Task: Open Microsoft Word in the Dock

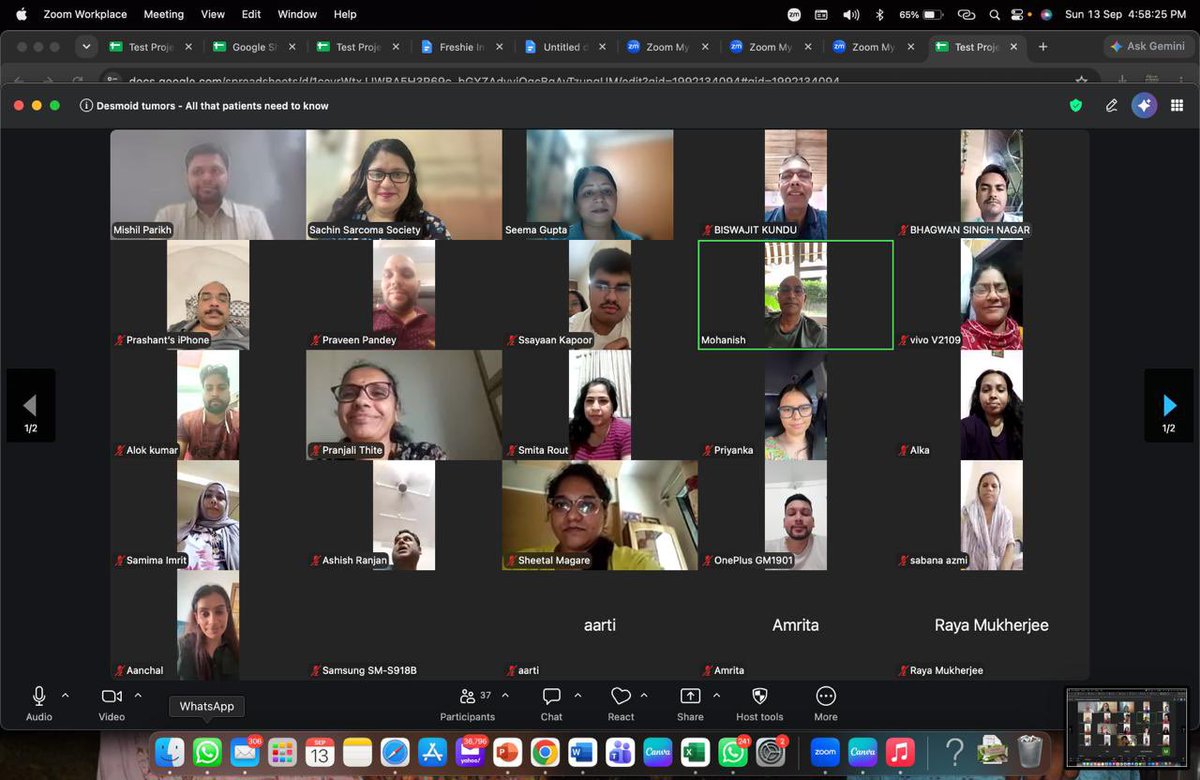Action: click(x=582, y=751)
